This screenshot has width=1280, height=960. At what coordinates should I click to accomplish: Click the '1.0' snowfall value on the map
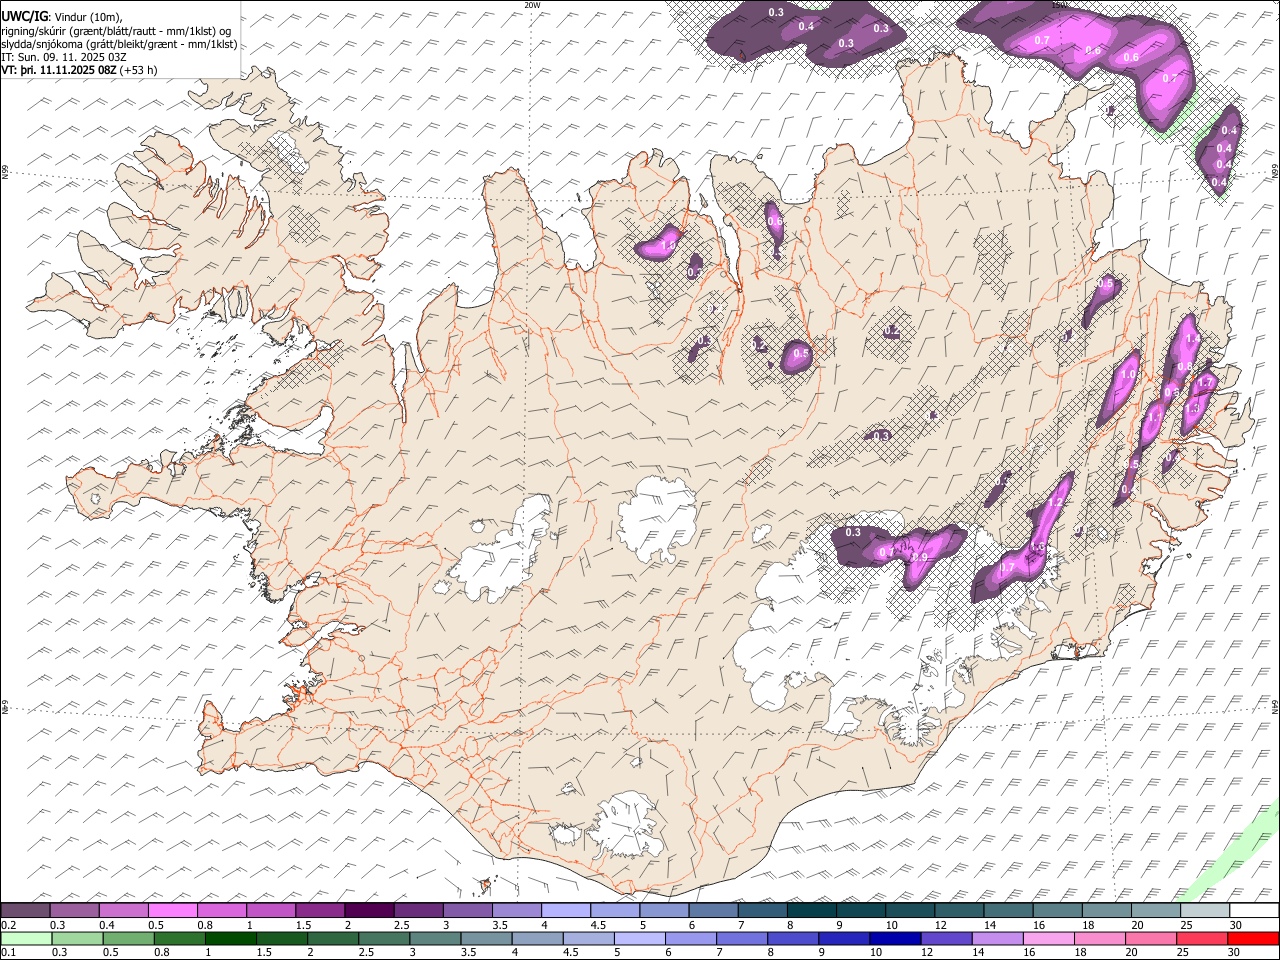[1129, 374]
